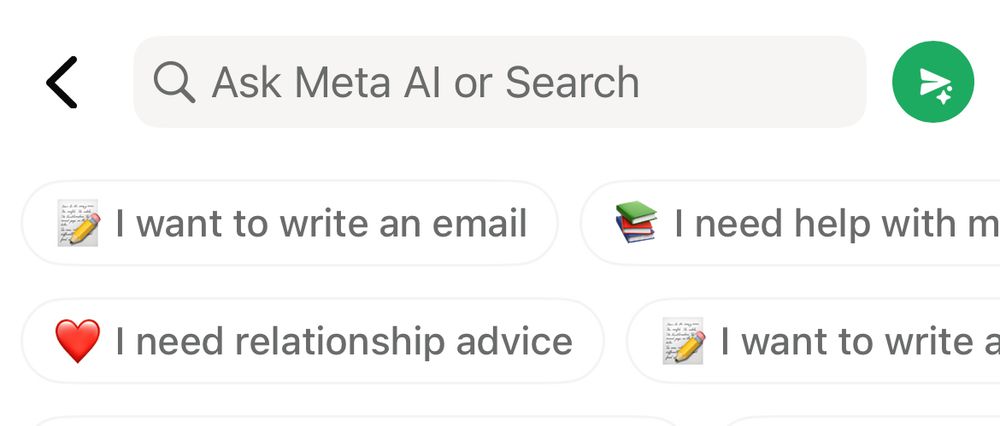Tap the partially visible bottom-right suggestion chip
The width and height of the screenshot is (1000, 426).
click(x=861, y=421)
